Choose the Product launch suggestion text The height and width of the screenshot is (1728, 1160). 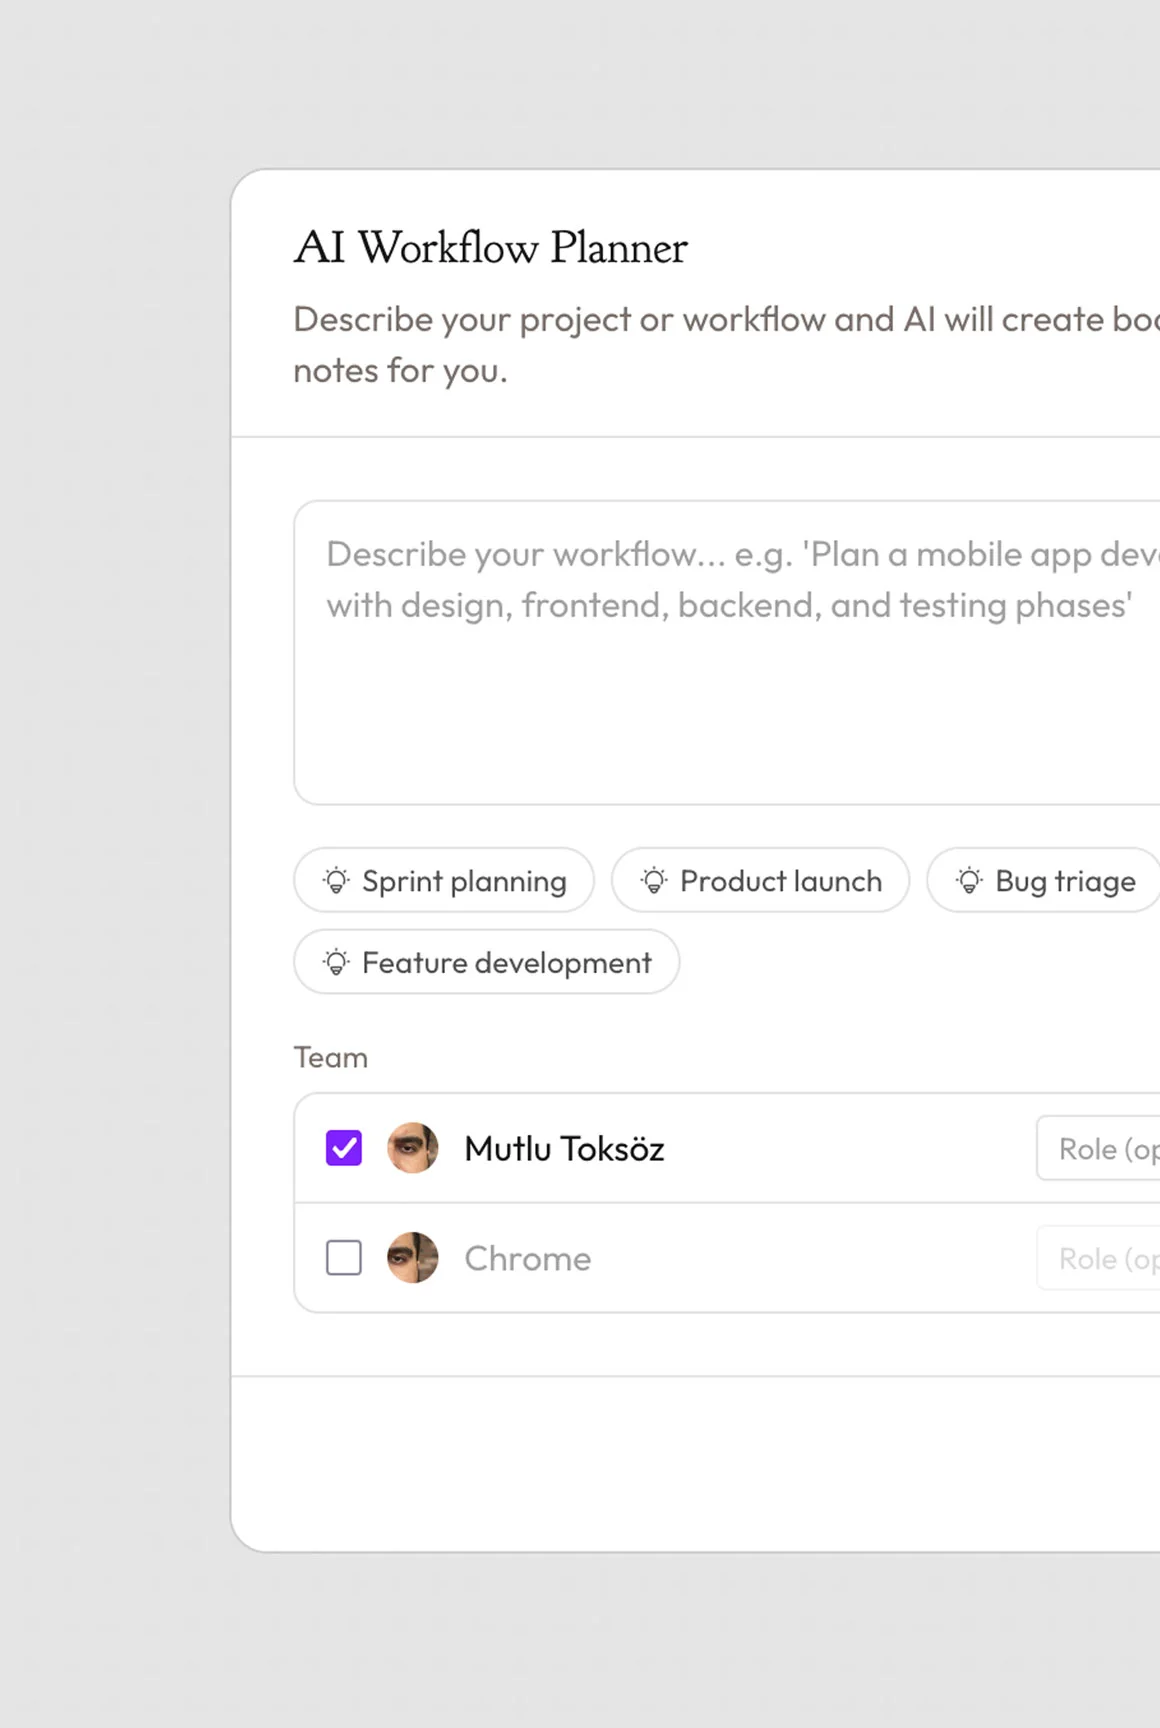[x=781, y=881]
